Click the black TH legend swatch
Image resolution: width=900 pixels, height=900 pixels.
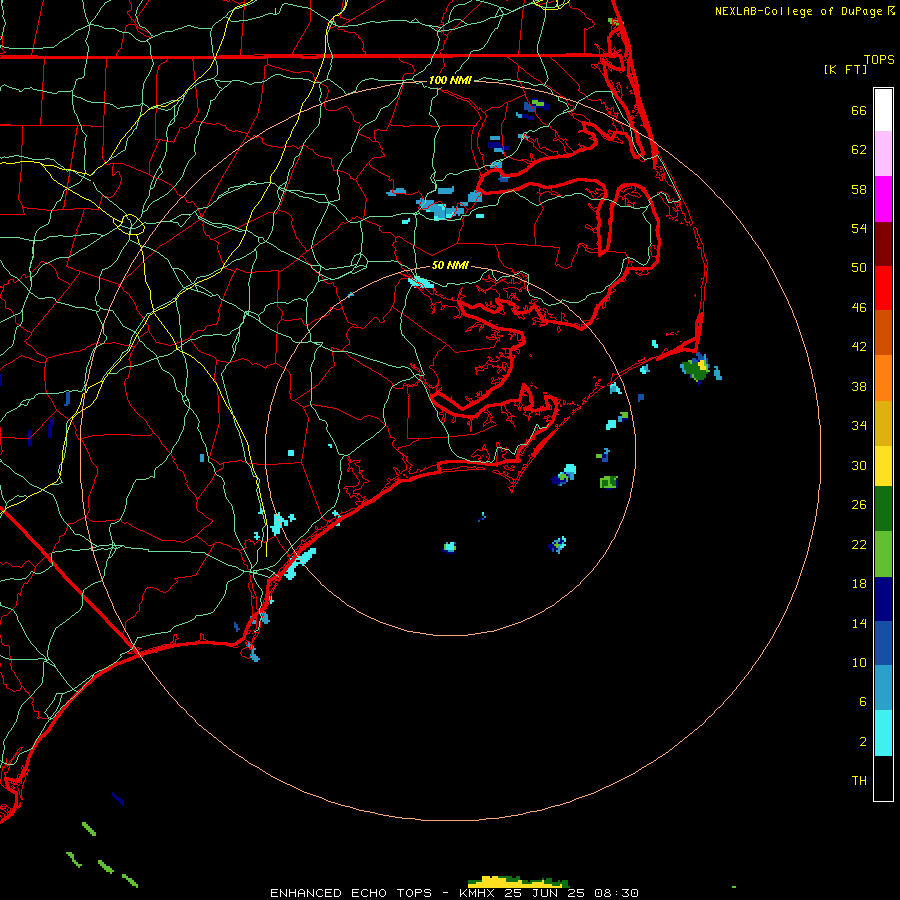[883, 778]
